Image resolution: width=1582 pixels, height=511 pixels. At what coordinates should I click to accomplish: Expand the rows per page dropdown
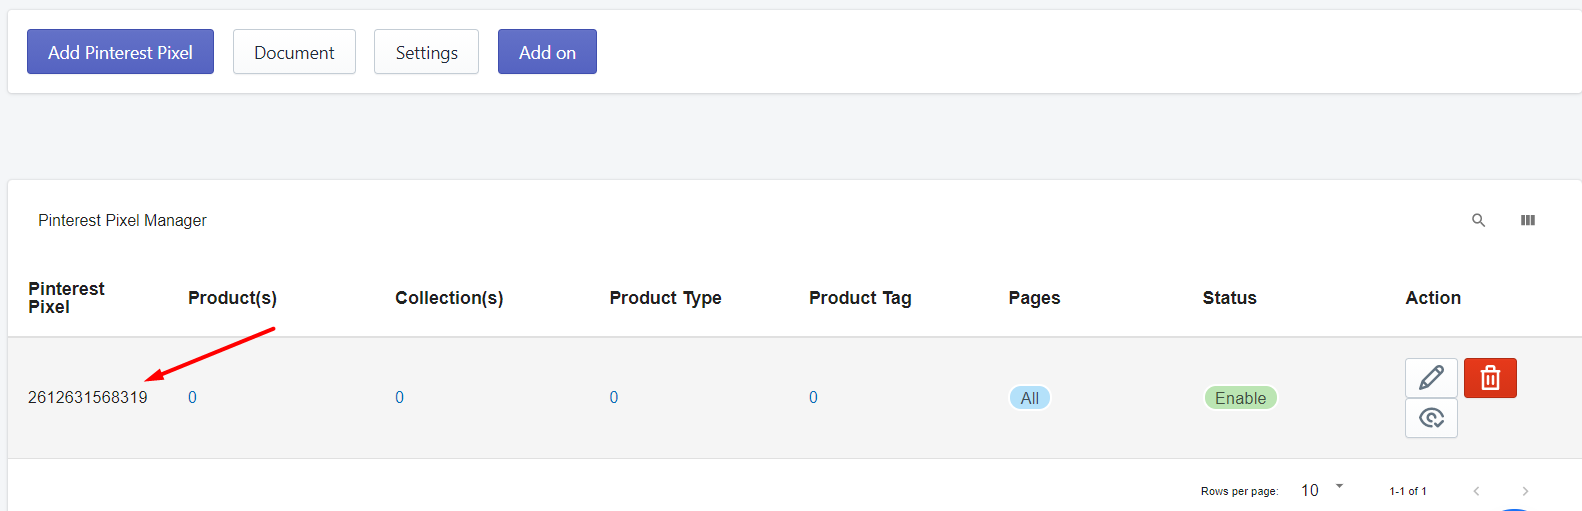tap(1322, 490)
